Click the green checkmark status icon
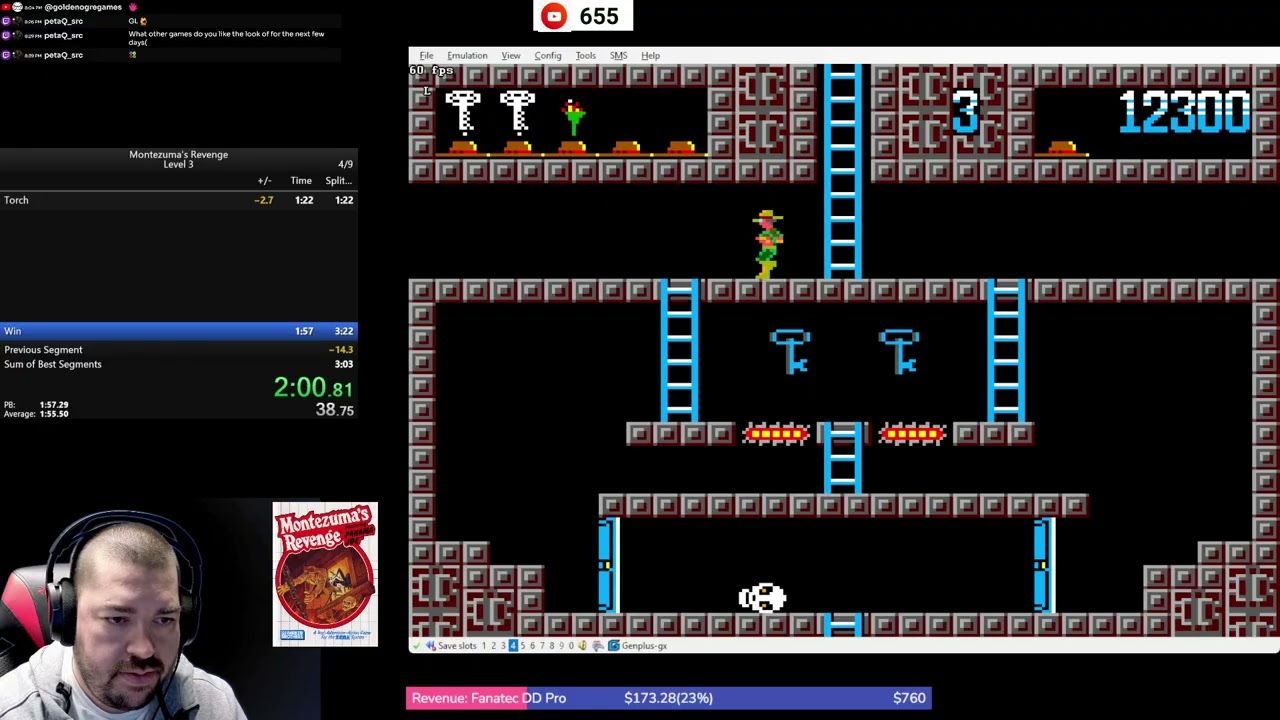 point(417,646)
